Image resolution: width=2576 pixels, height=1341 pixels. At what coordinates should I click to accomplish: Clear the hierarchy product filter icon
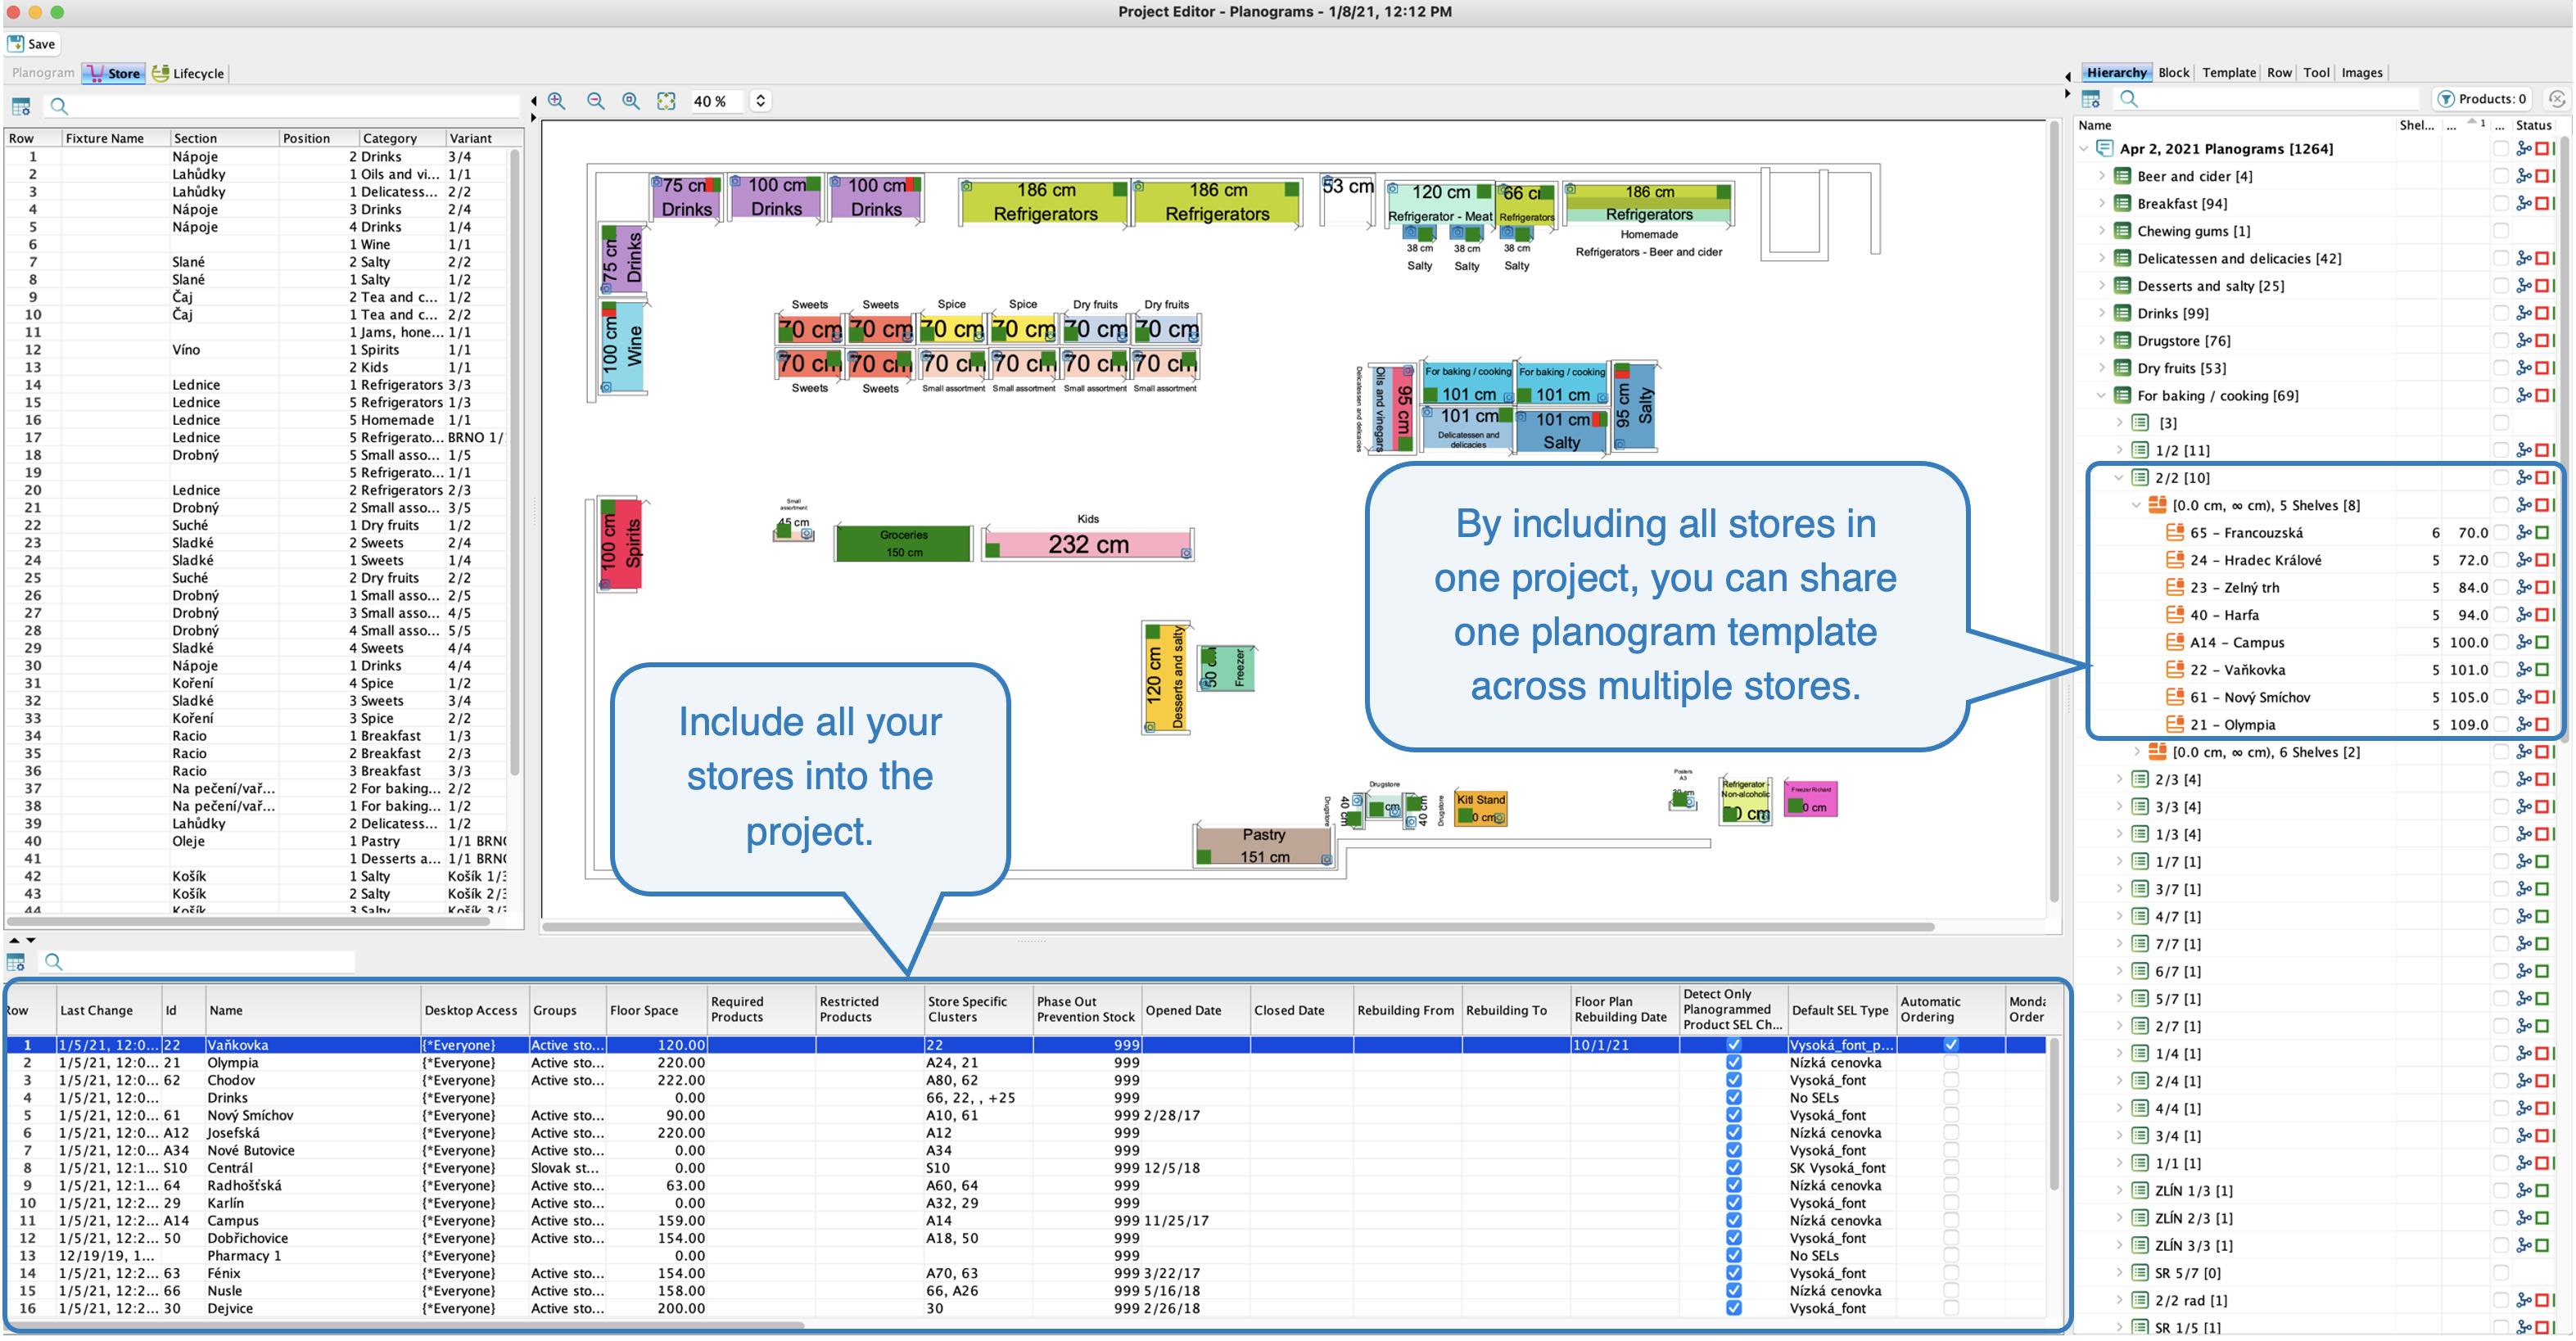2556,99
